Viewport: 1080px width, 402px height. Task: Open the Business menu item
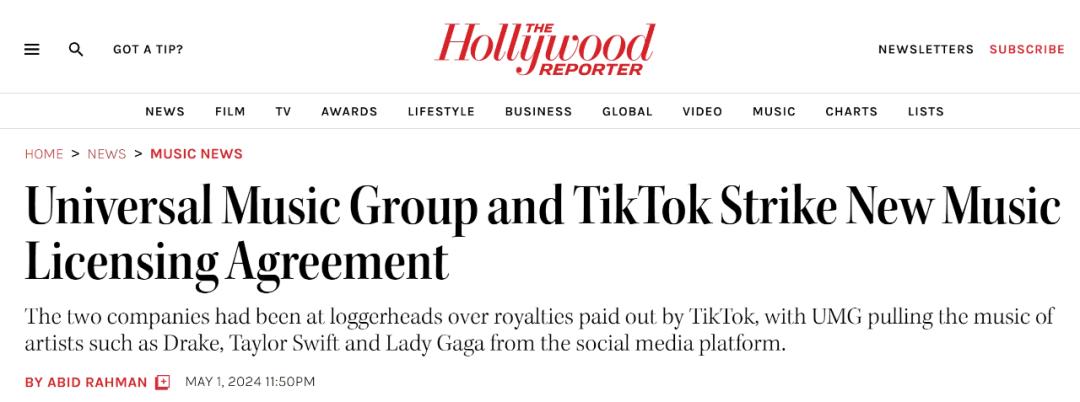click(538, 112)
